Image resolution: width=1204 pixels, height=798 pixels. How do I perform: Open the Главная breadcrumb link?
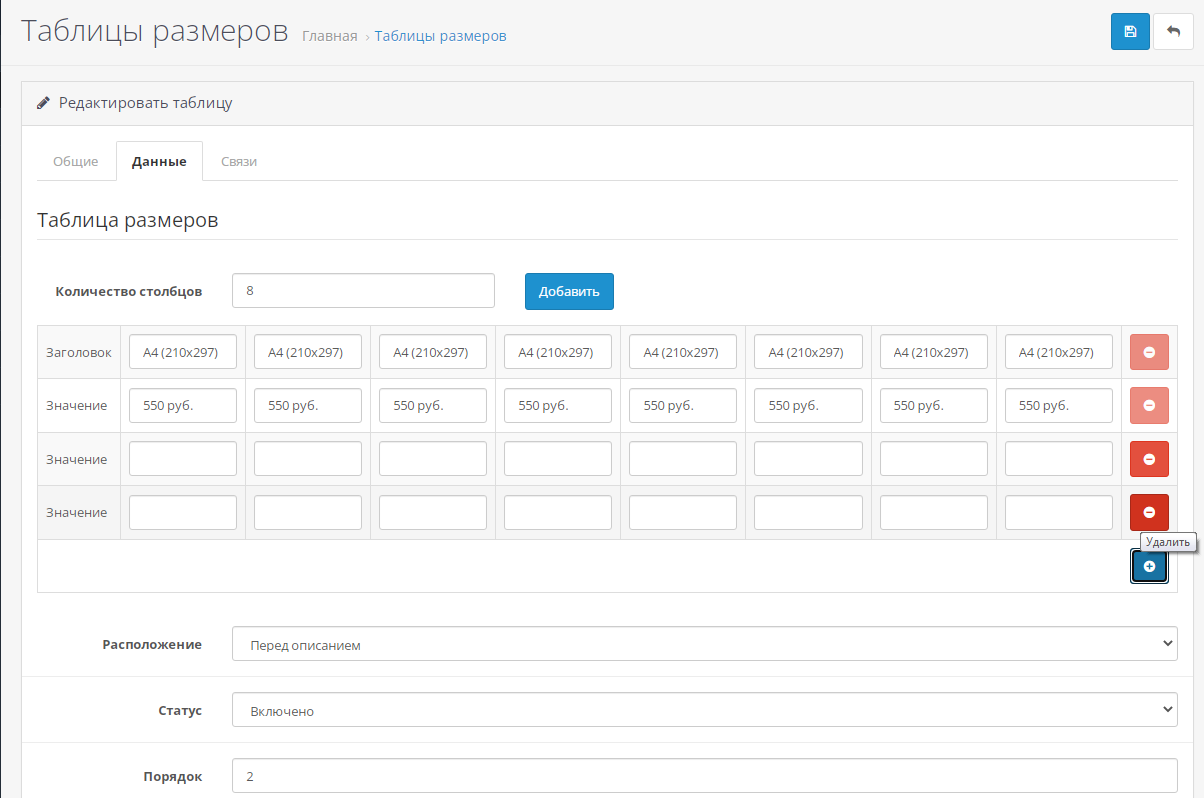329,36
